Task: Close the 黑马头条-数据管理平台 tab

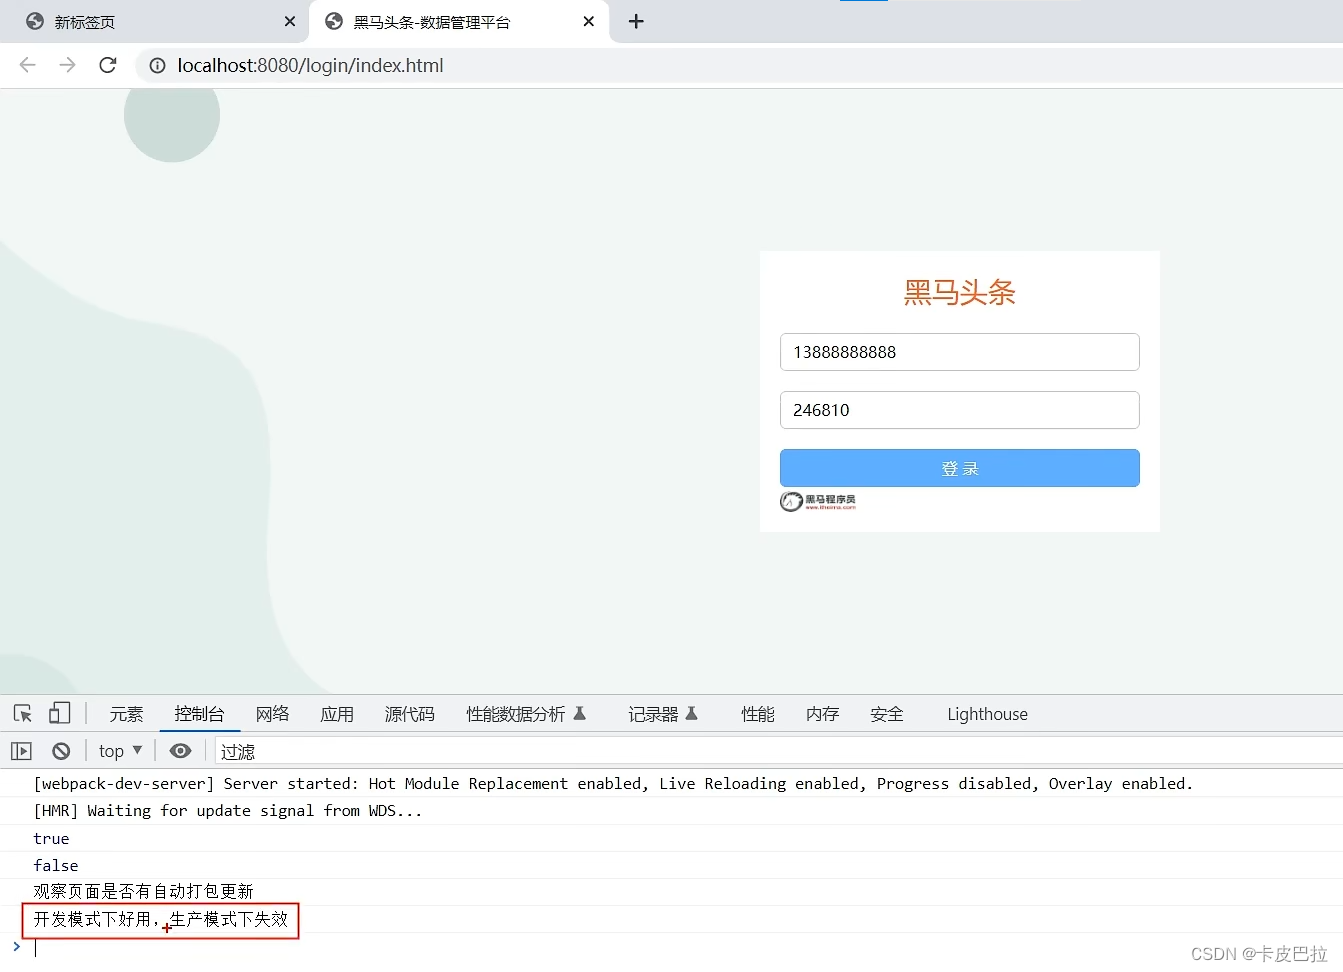Action: [x=588, y=21]
